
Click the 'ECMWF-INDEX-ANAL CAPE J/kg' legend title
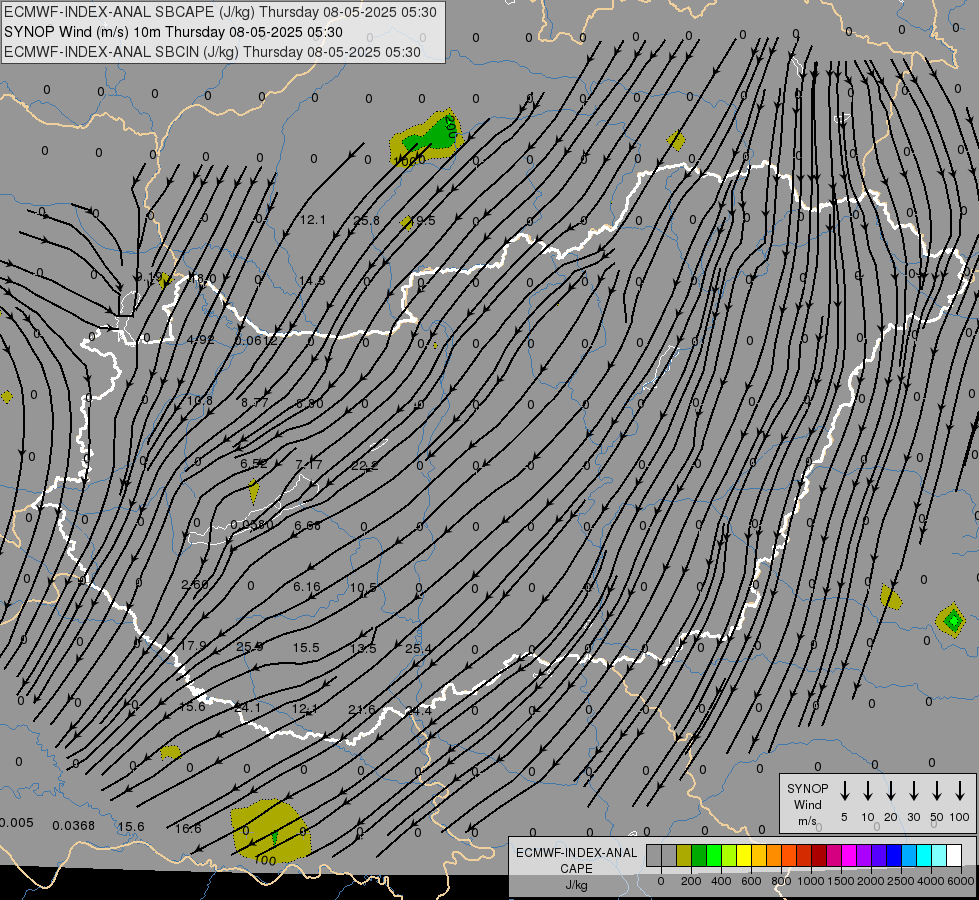[x=576, y=868]
